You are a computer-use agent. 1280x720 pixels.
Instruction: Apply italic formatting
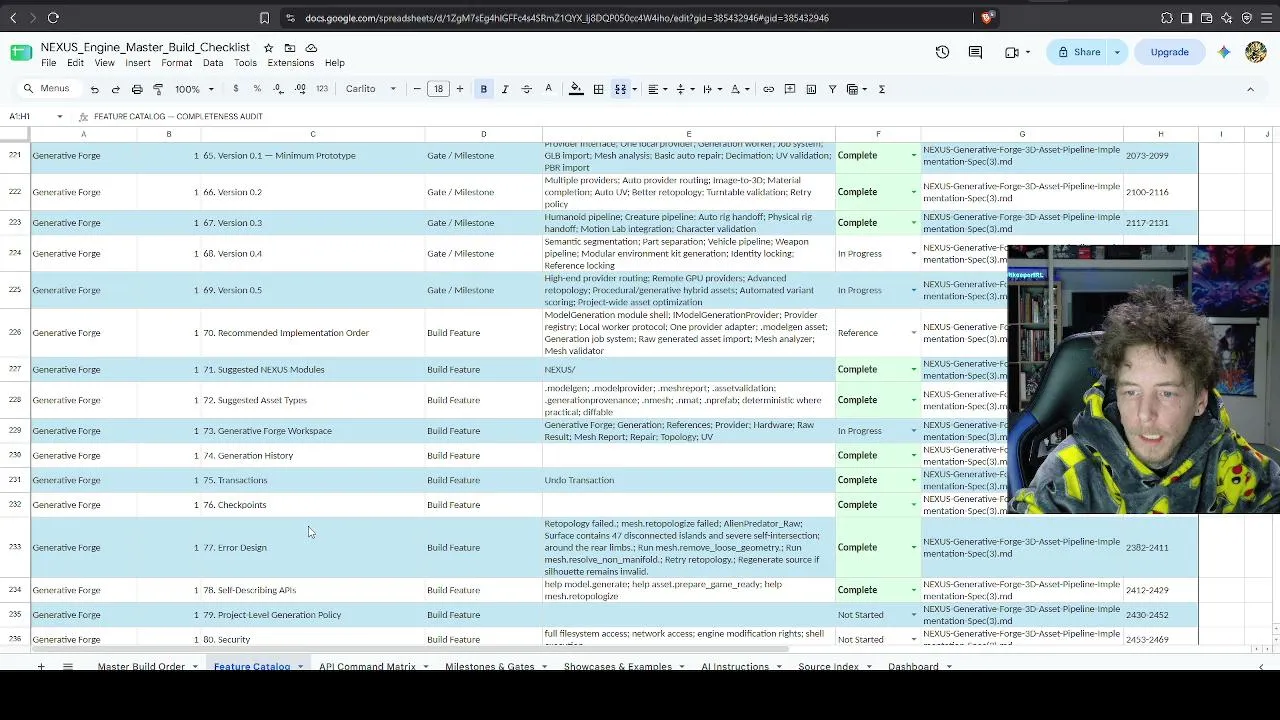505,89
